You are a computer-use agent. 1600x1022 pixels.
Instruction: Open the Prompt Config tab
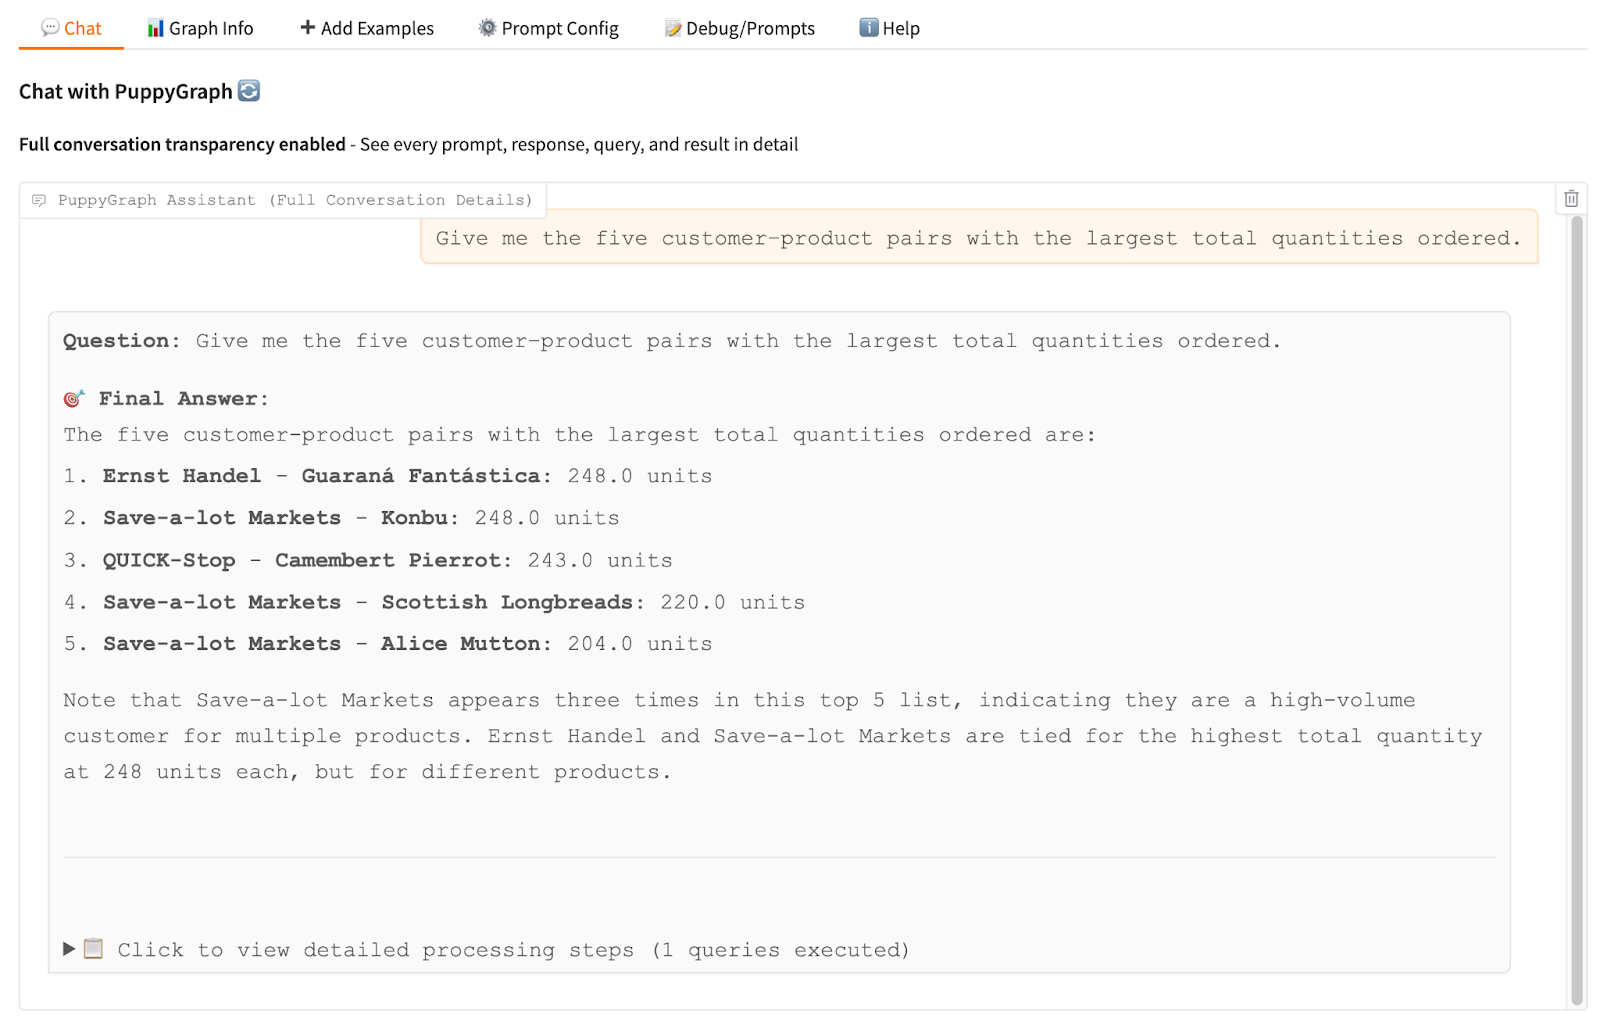[548, 28]
